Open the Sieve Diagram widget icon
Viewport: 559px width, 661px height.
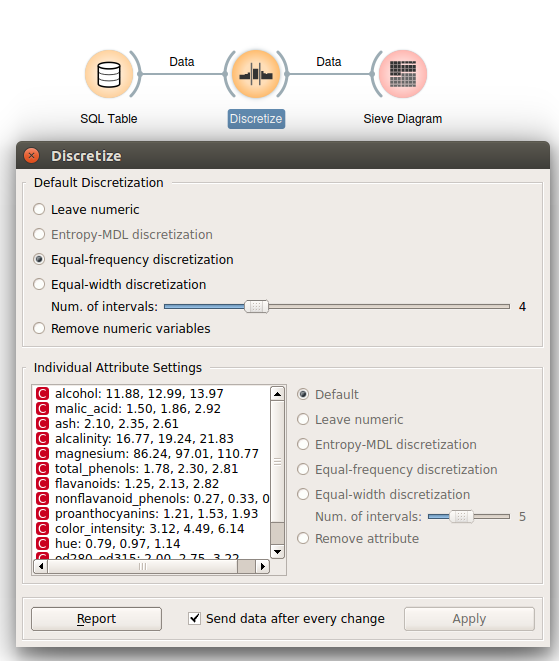coord(403,74)
